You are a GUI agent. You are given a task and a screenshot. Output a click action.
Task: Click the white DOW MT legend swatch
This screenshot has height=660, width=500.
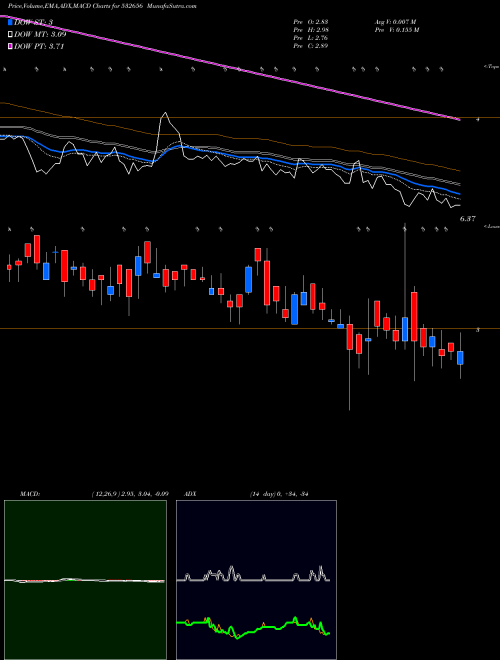tap(11, 34)
